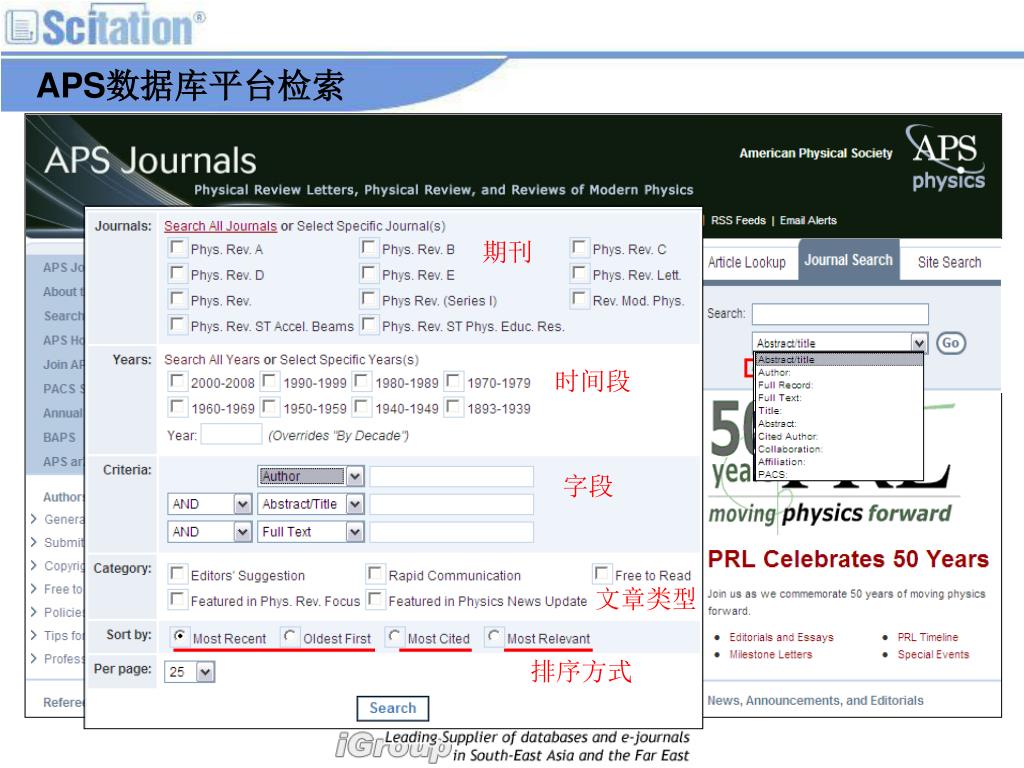Open PRL Timeline link
The height and width of the screenshot is (768, 1024).
(927, 637)
